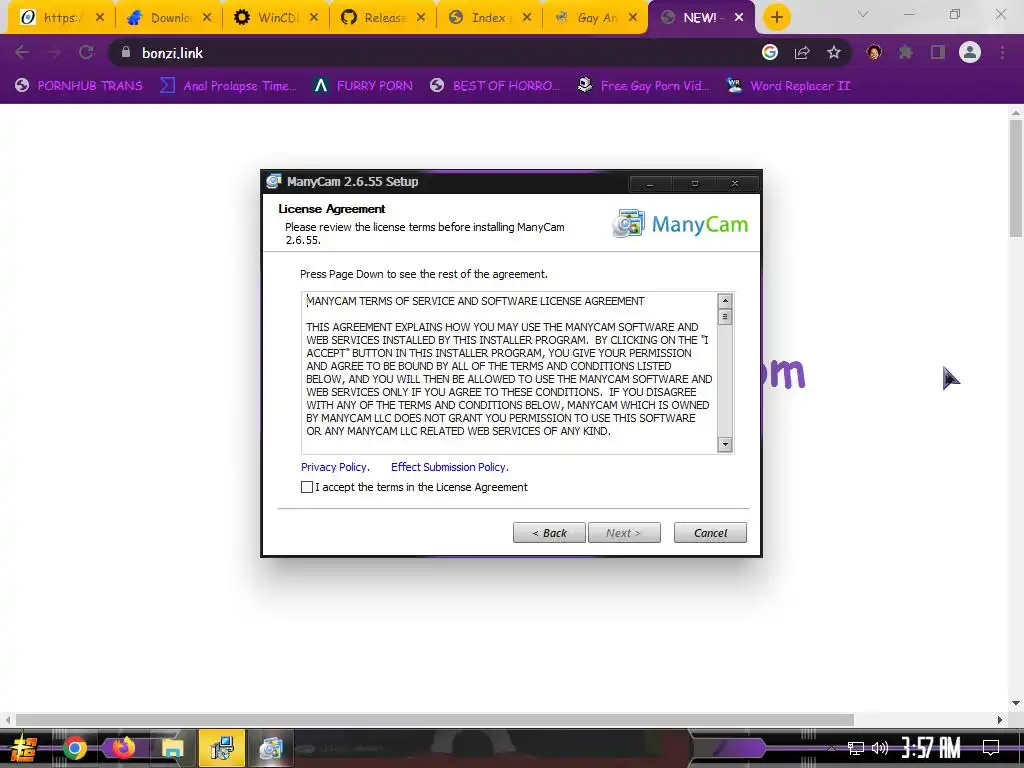Open the Privacy Policy link

coord(335,467)
